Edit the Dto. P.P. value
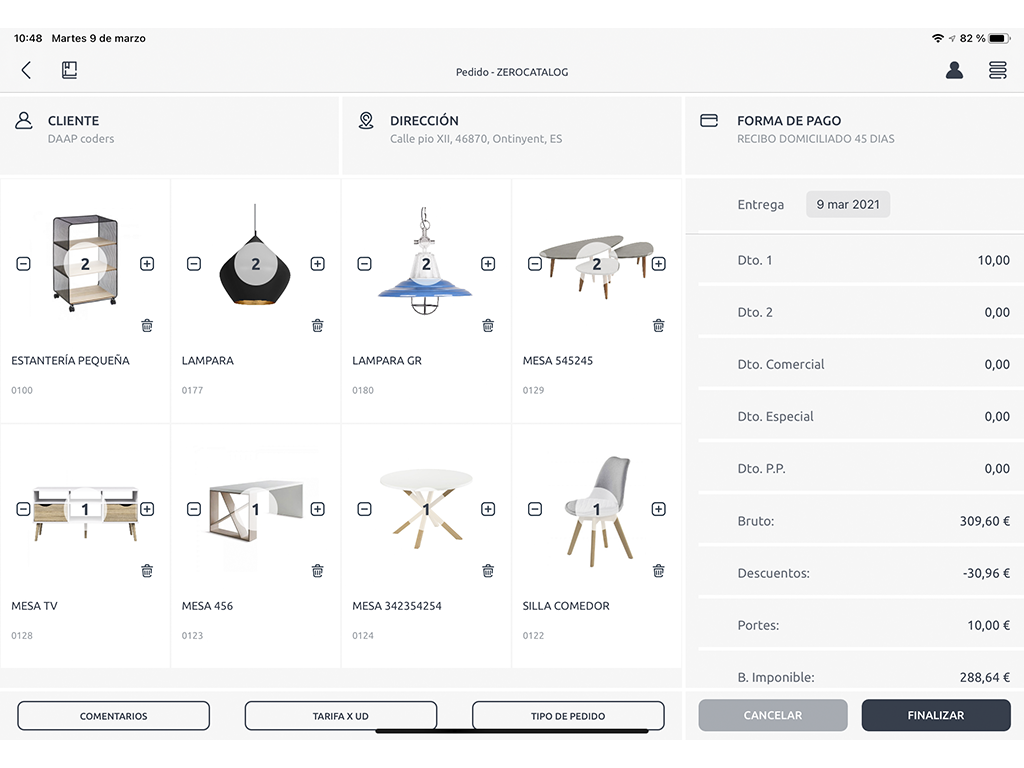The width and height of the screenshot is (1024, 768). click(x=997, y=468)
